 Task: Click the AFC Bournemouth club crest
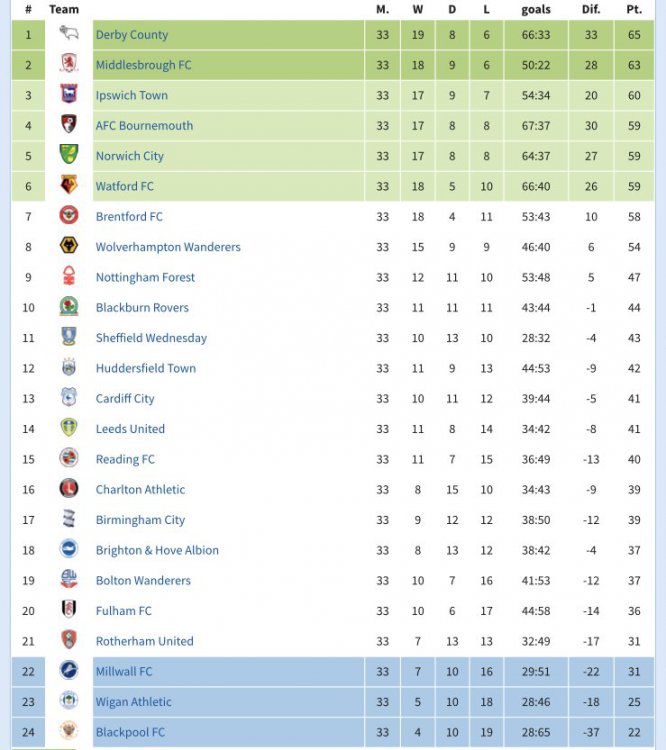click(x=68, y=125)
